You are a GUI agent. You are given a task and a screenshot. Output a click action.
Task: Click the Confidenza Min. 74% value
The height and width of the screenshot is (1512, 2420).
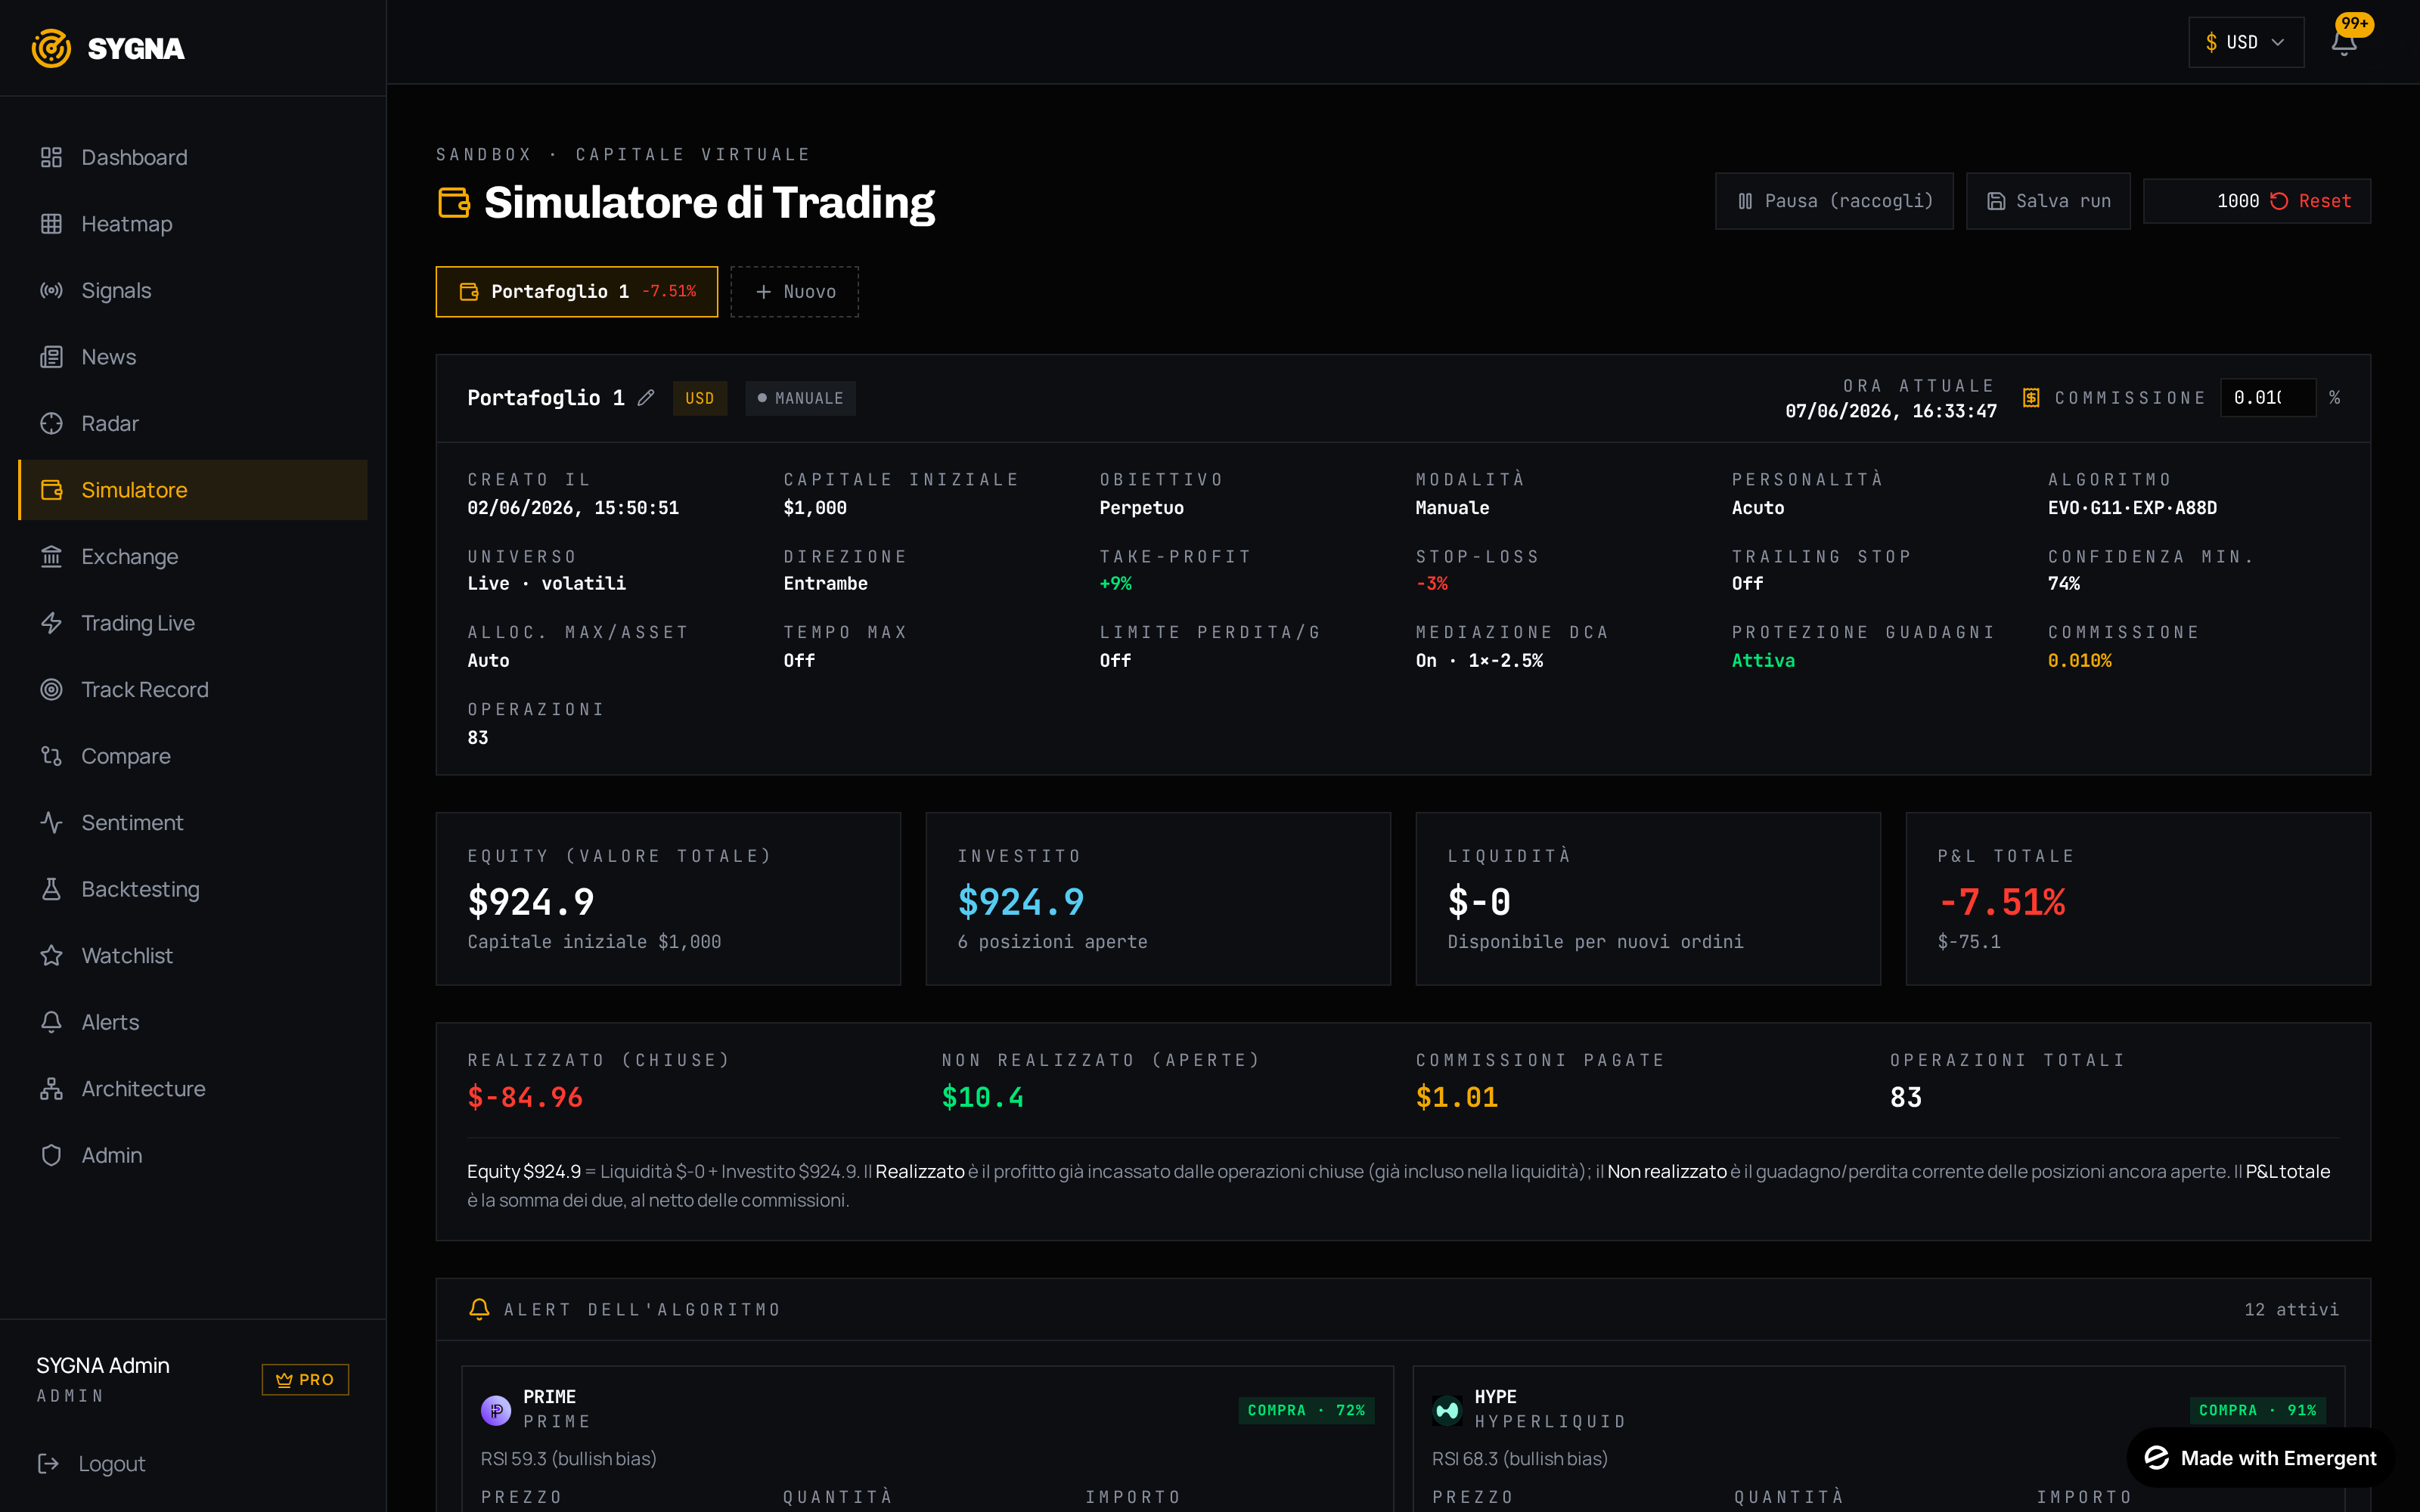(2063, 583)
